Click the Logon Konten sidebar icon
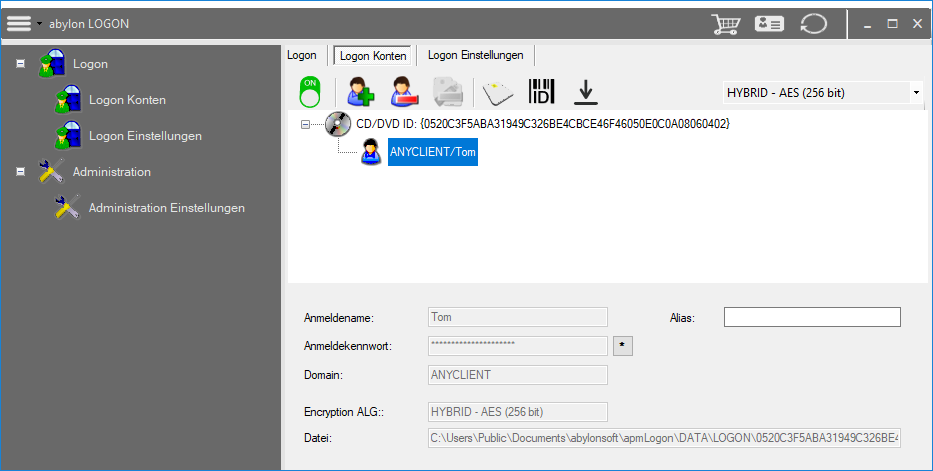Screen dimensions: 933x471 click(68, 99)
